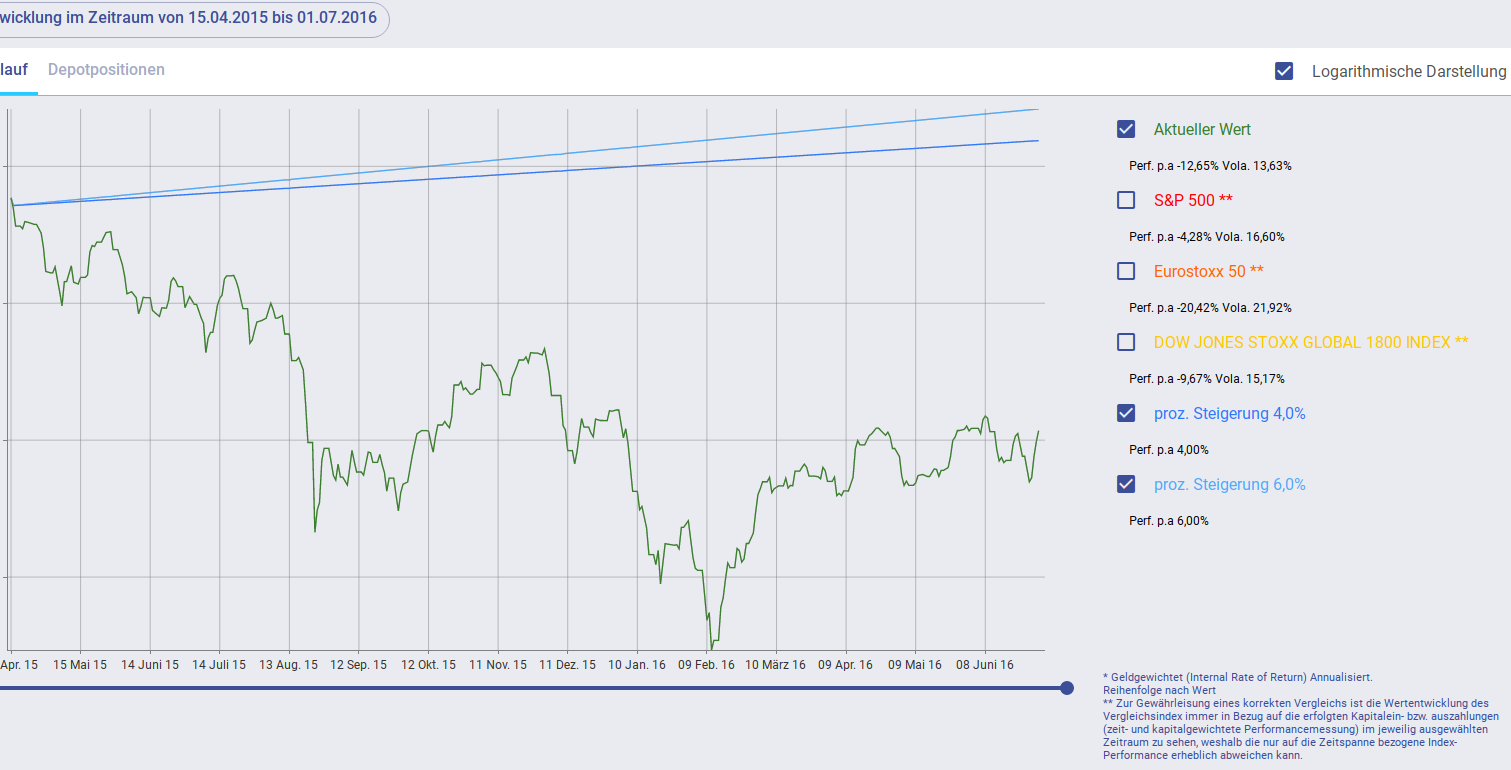Image resolution: width=1511 pixels, height=770 pixels.
Task: Click the 09 Feb. 16 axis date
Action: click(706, 665)
